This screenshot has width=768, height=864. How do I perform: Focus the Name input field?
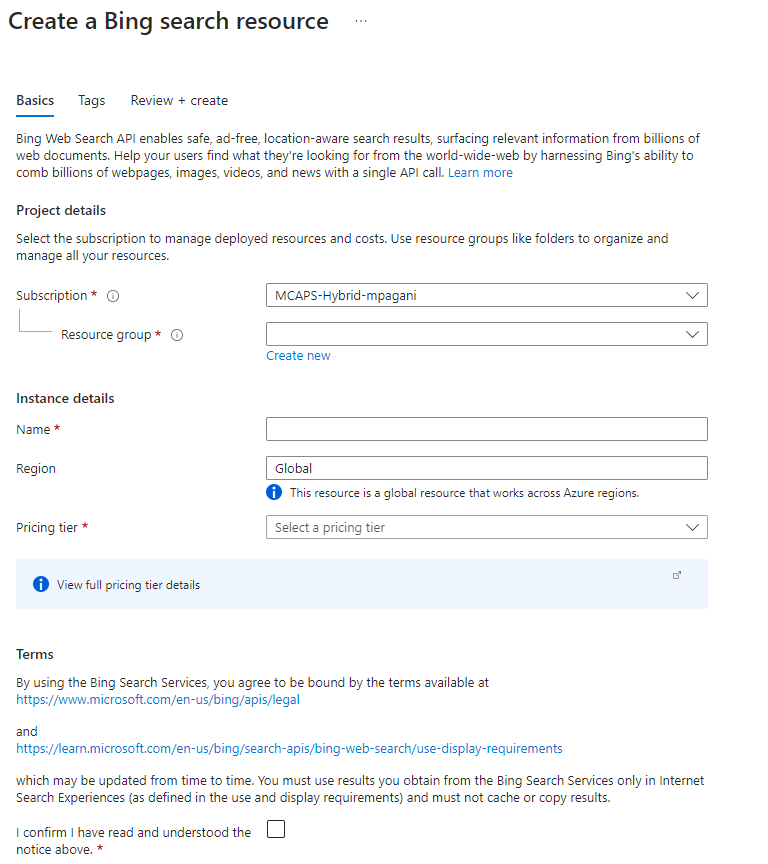(x=486, y=429)
